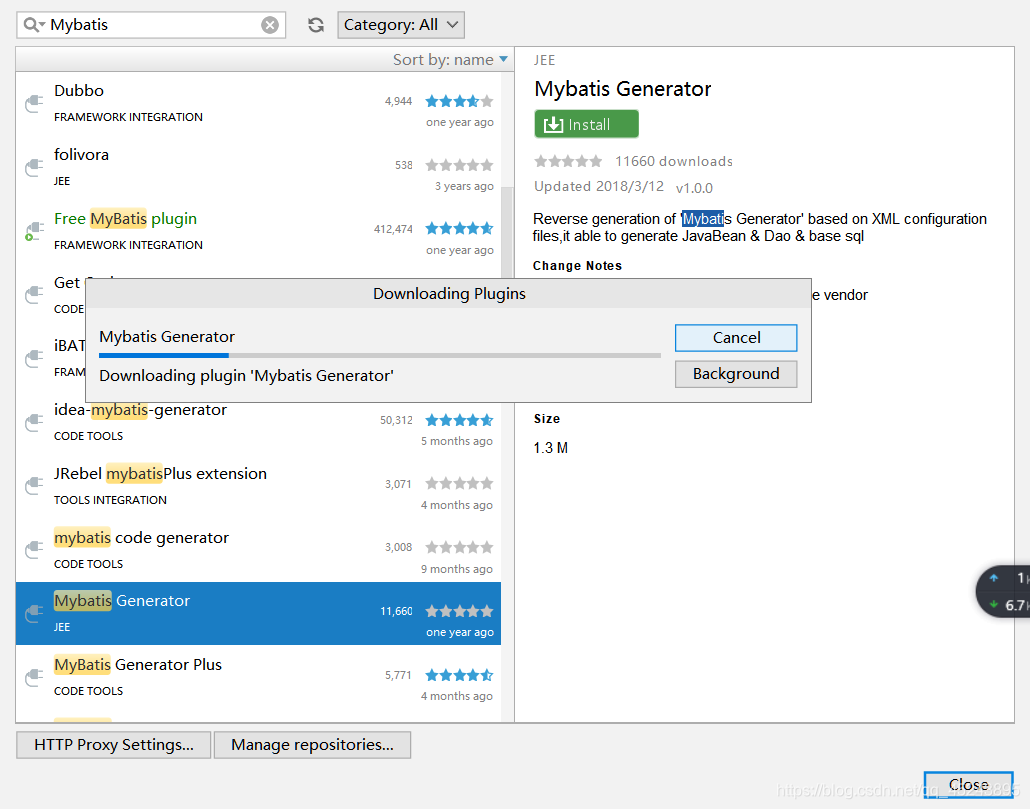The height and width of the screenshot is (809, 1030).
Task: Click inside the Mybatis search field
Action: coord(151,25)
